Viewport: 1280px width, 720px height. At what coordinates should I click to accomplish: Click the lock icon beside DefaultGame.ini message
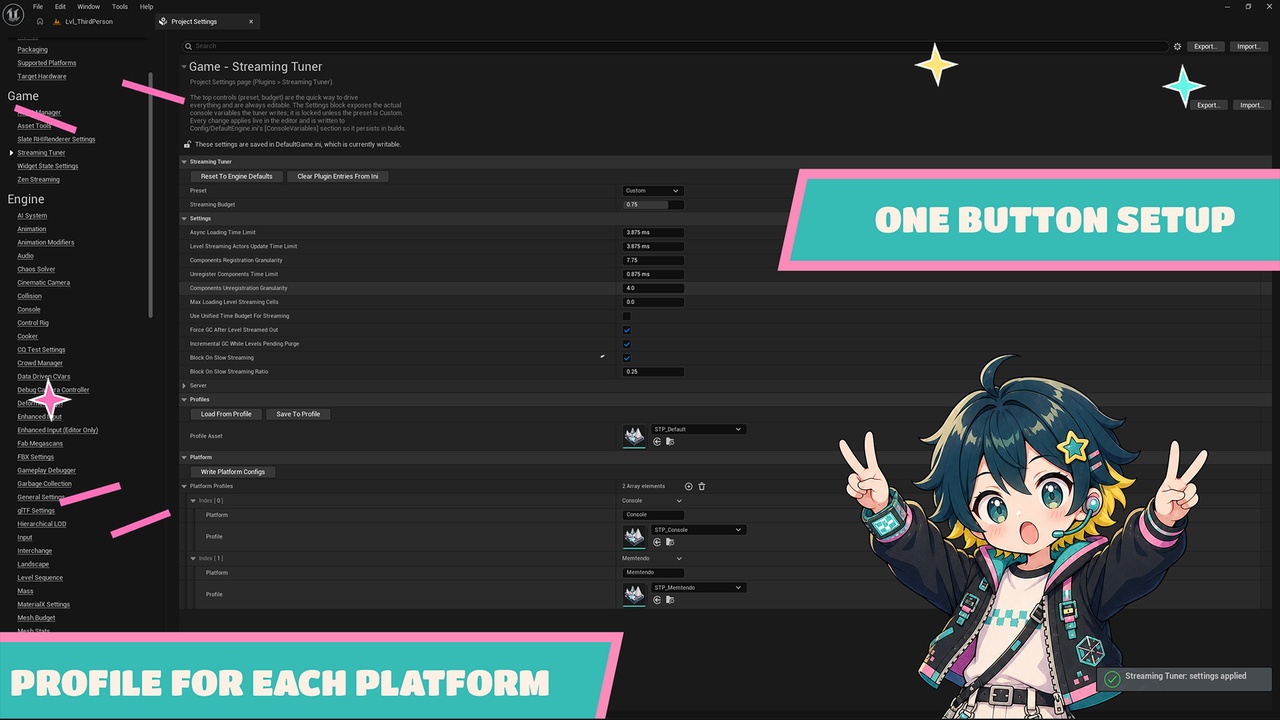pos(187,144)
